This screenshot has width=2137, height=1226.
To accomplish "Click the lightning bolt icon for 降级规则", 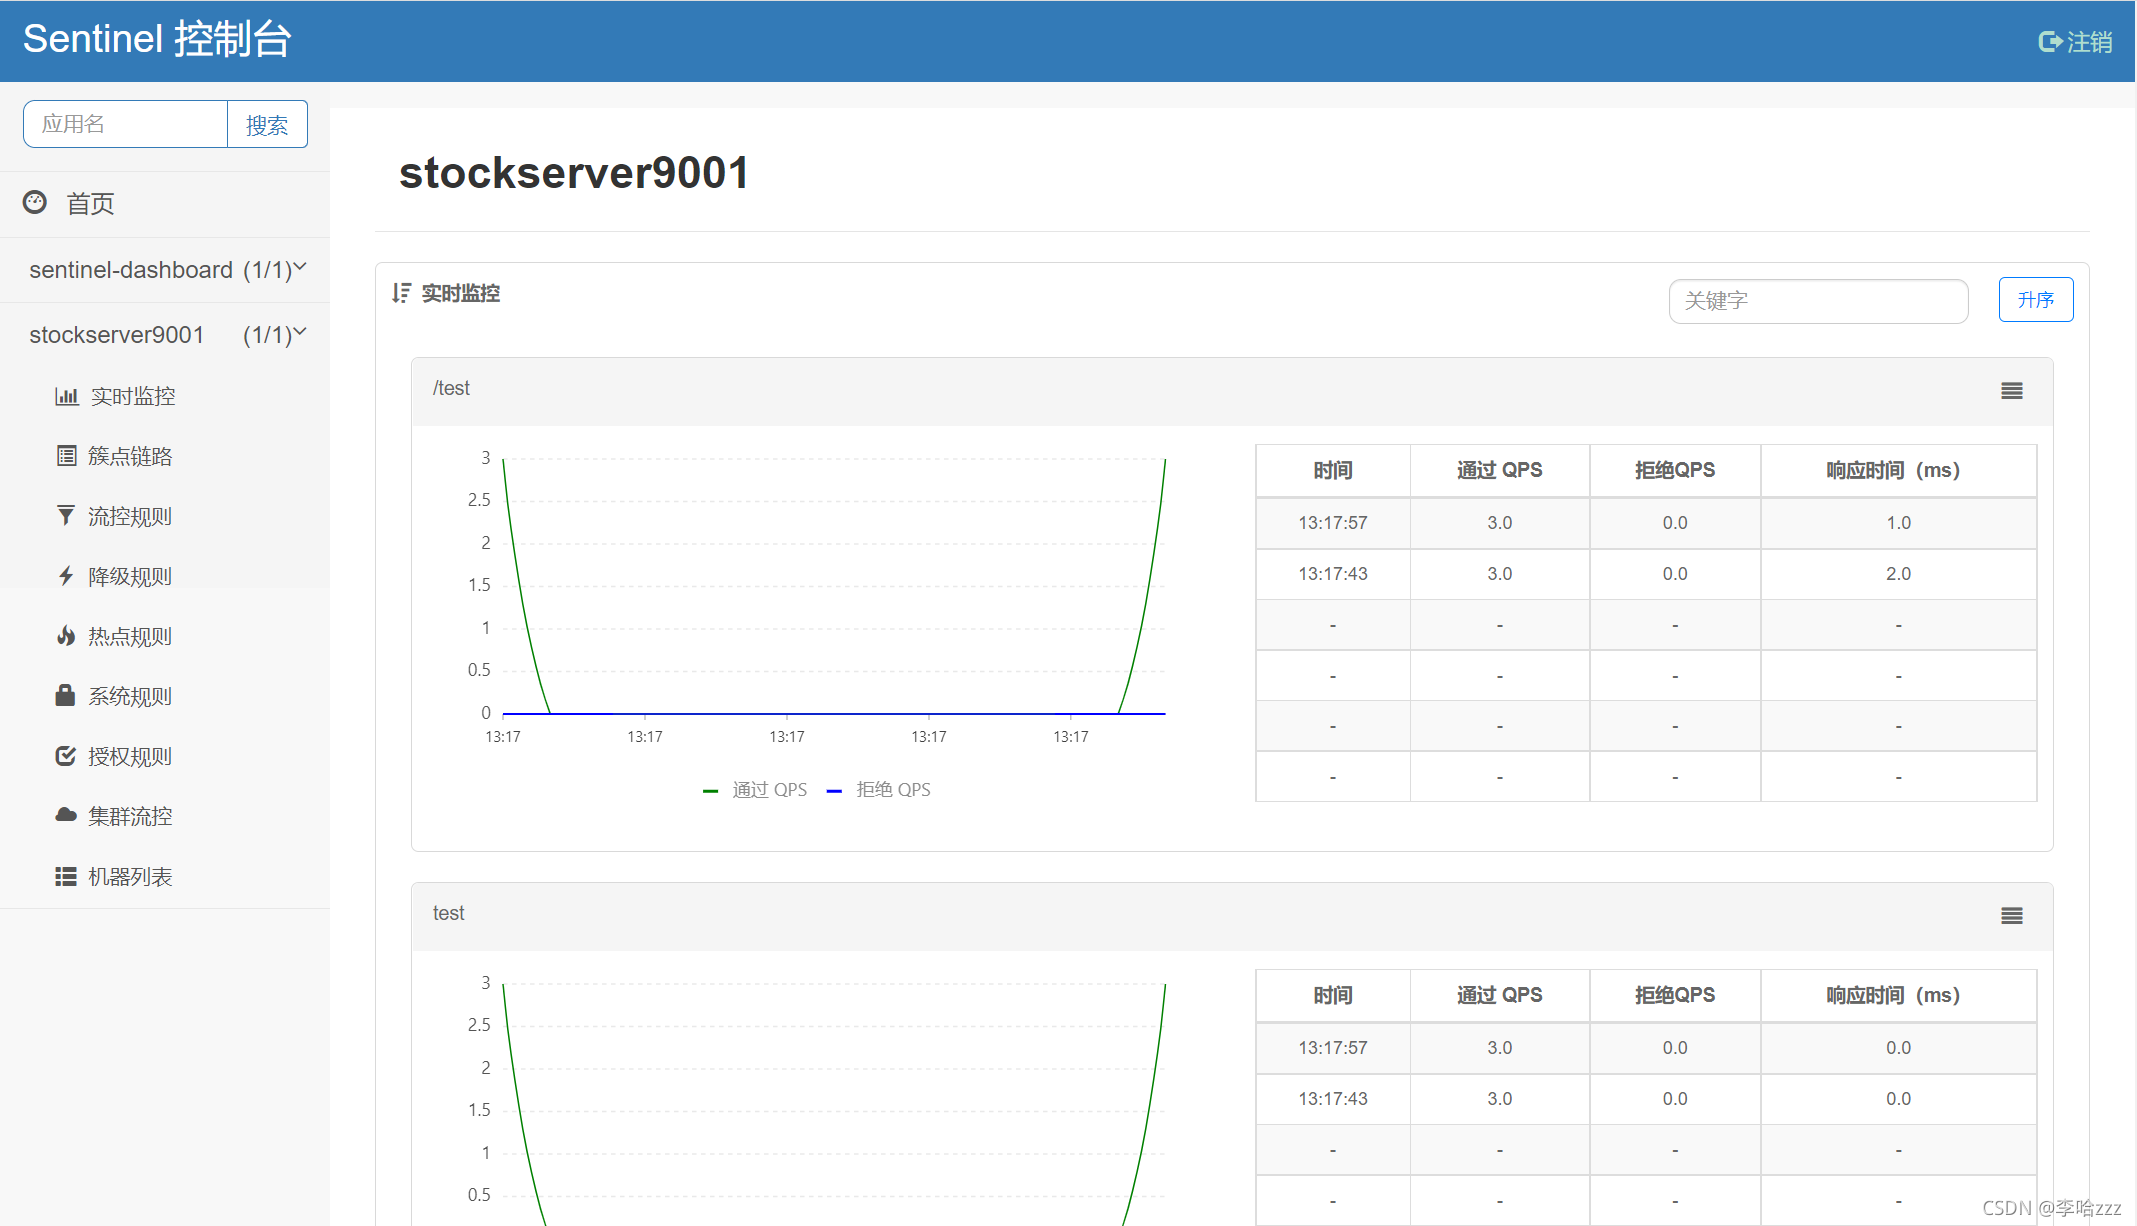I will pos(66,576).
